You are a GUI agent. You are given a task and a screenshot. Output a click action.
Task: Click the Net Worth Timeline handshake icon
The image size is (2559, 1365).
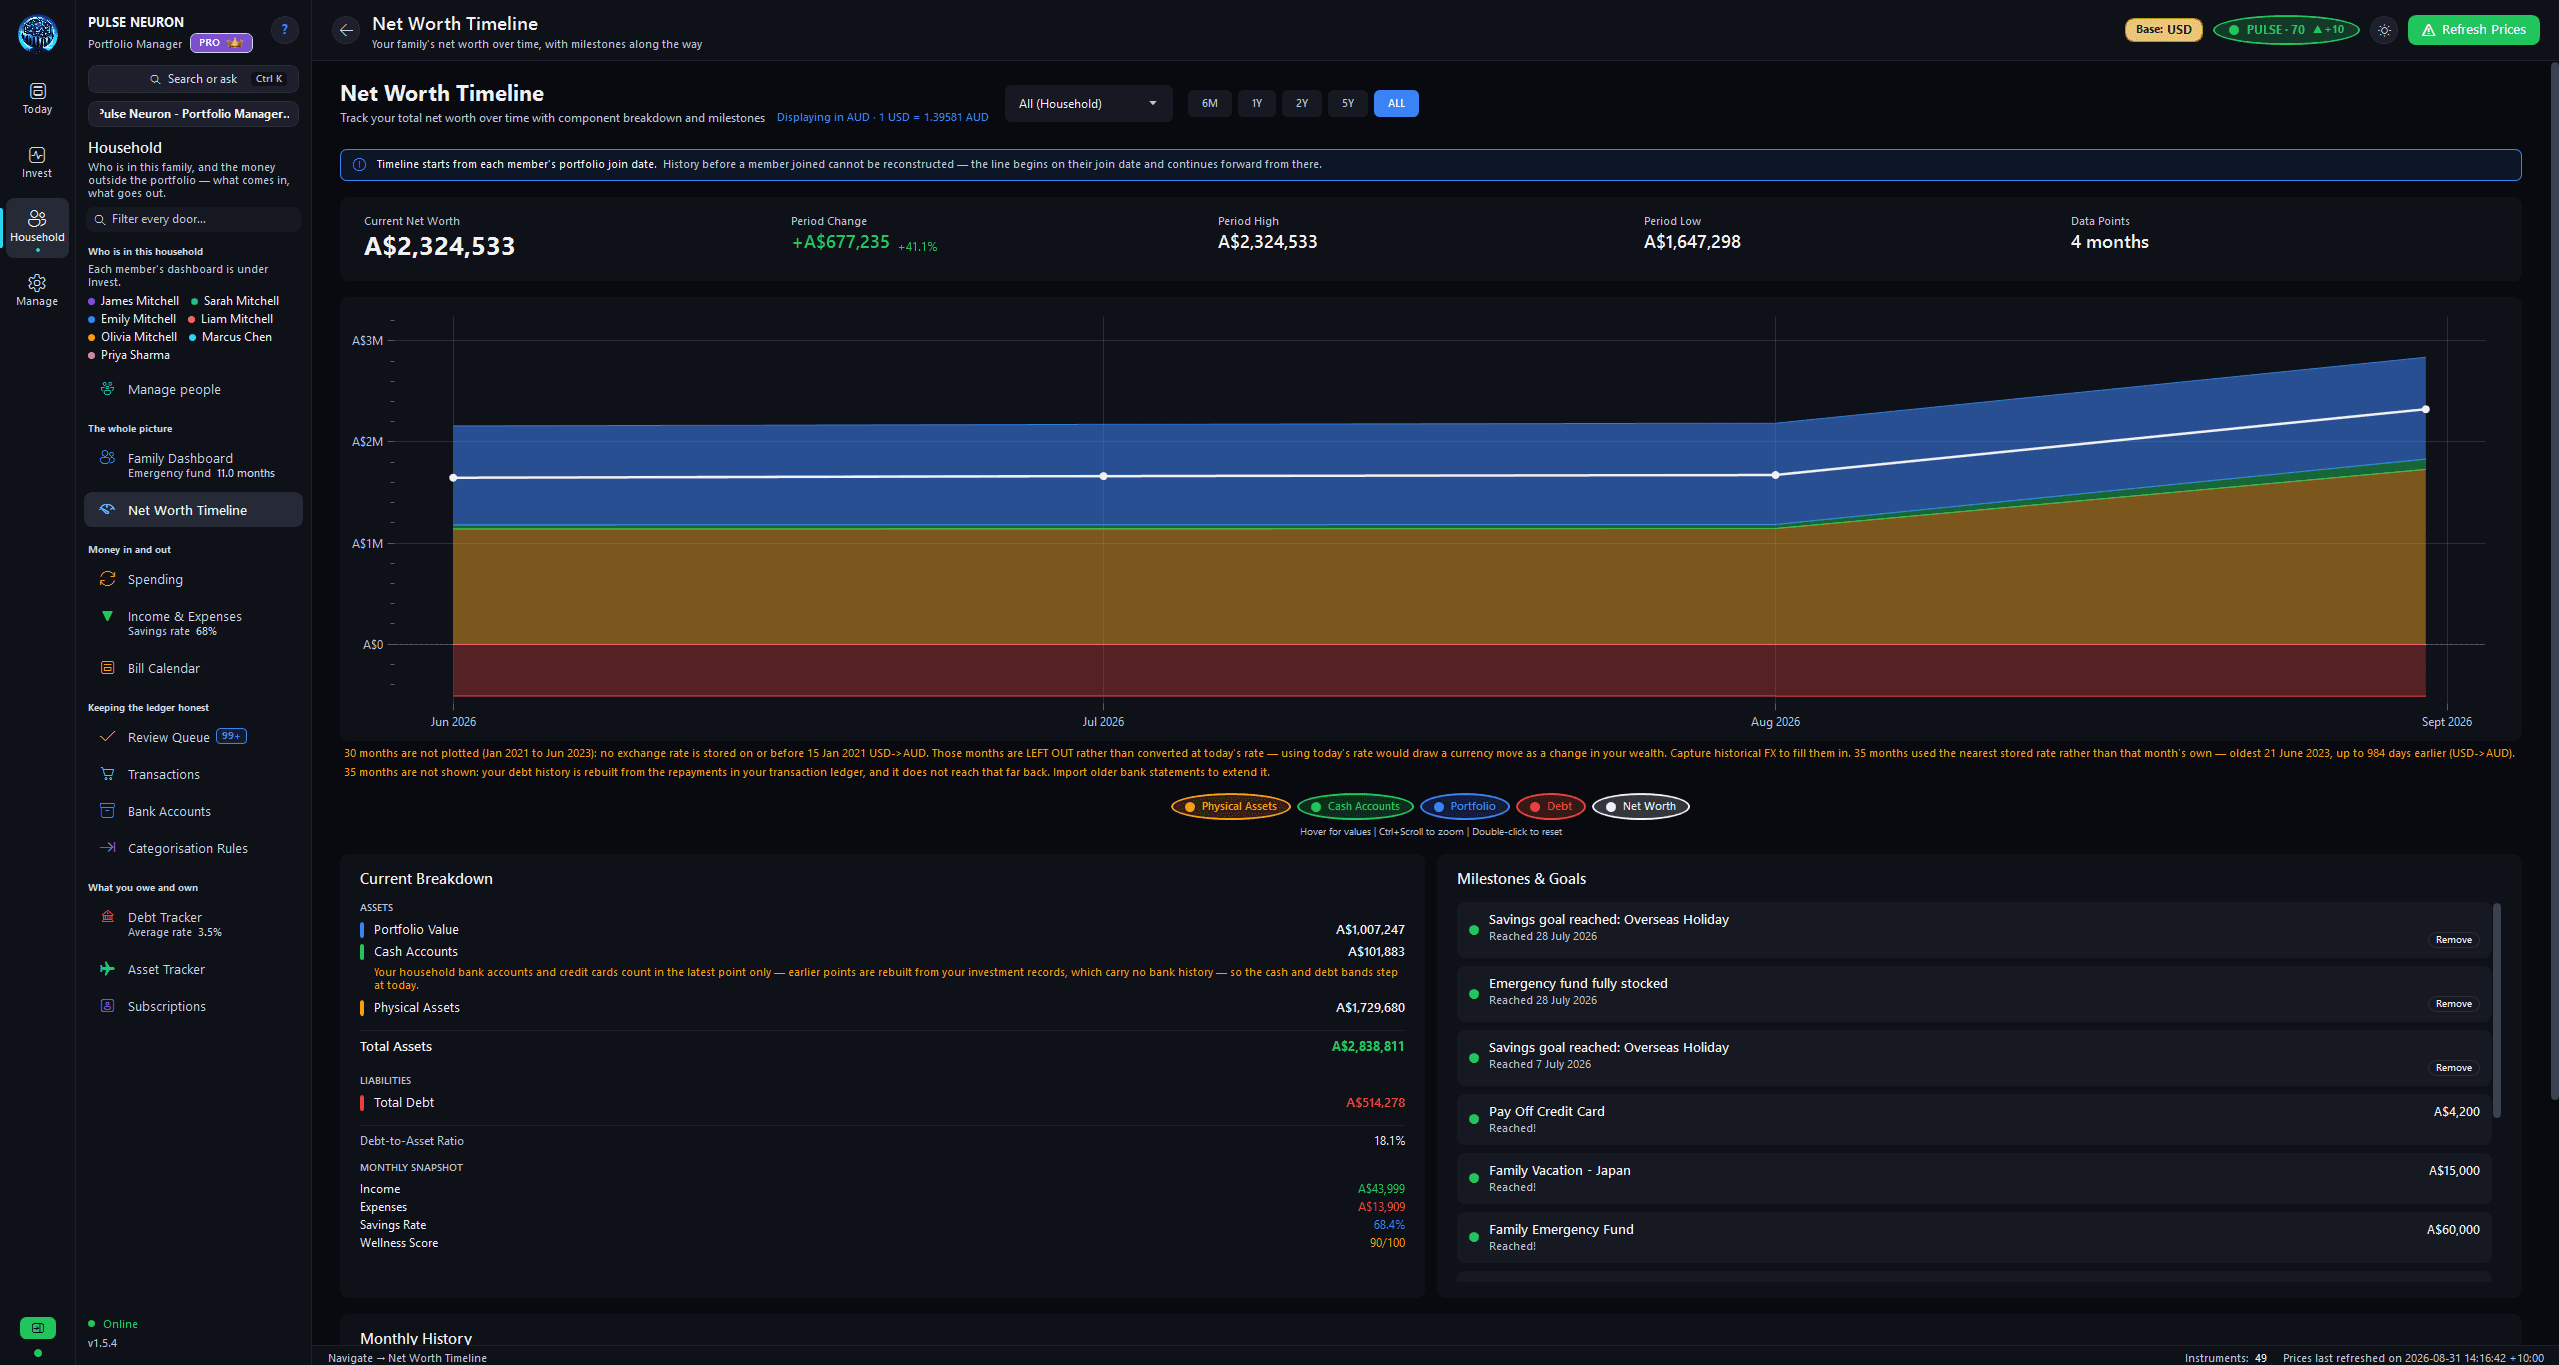coord(107,509)
